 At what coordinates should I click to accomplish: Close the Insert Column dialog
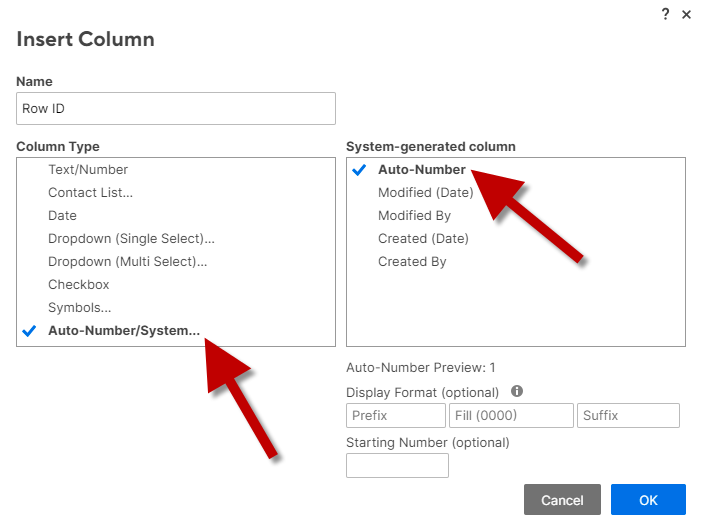686,15
